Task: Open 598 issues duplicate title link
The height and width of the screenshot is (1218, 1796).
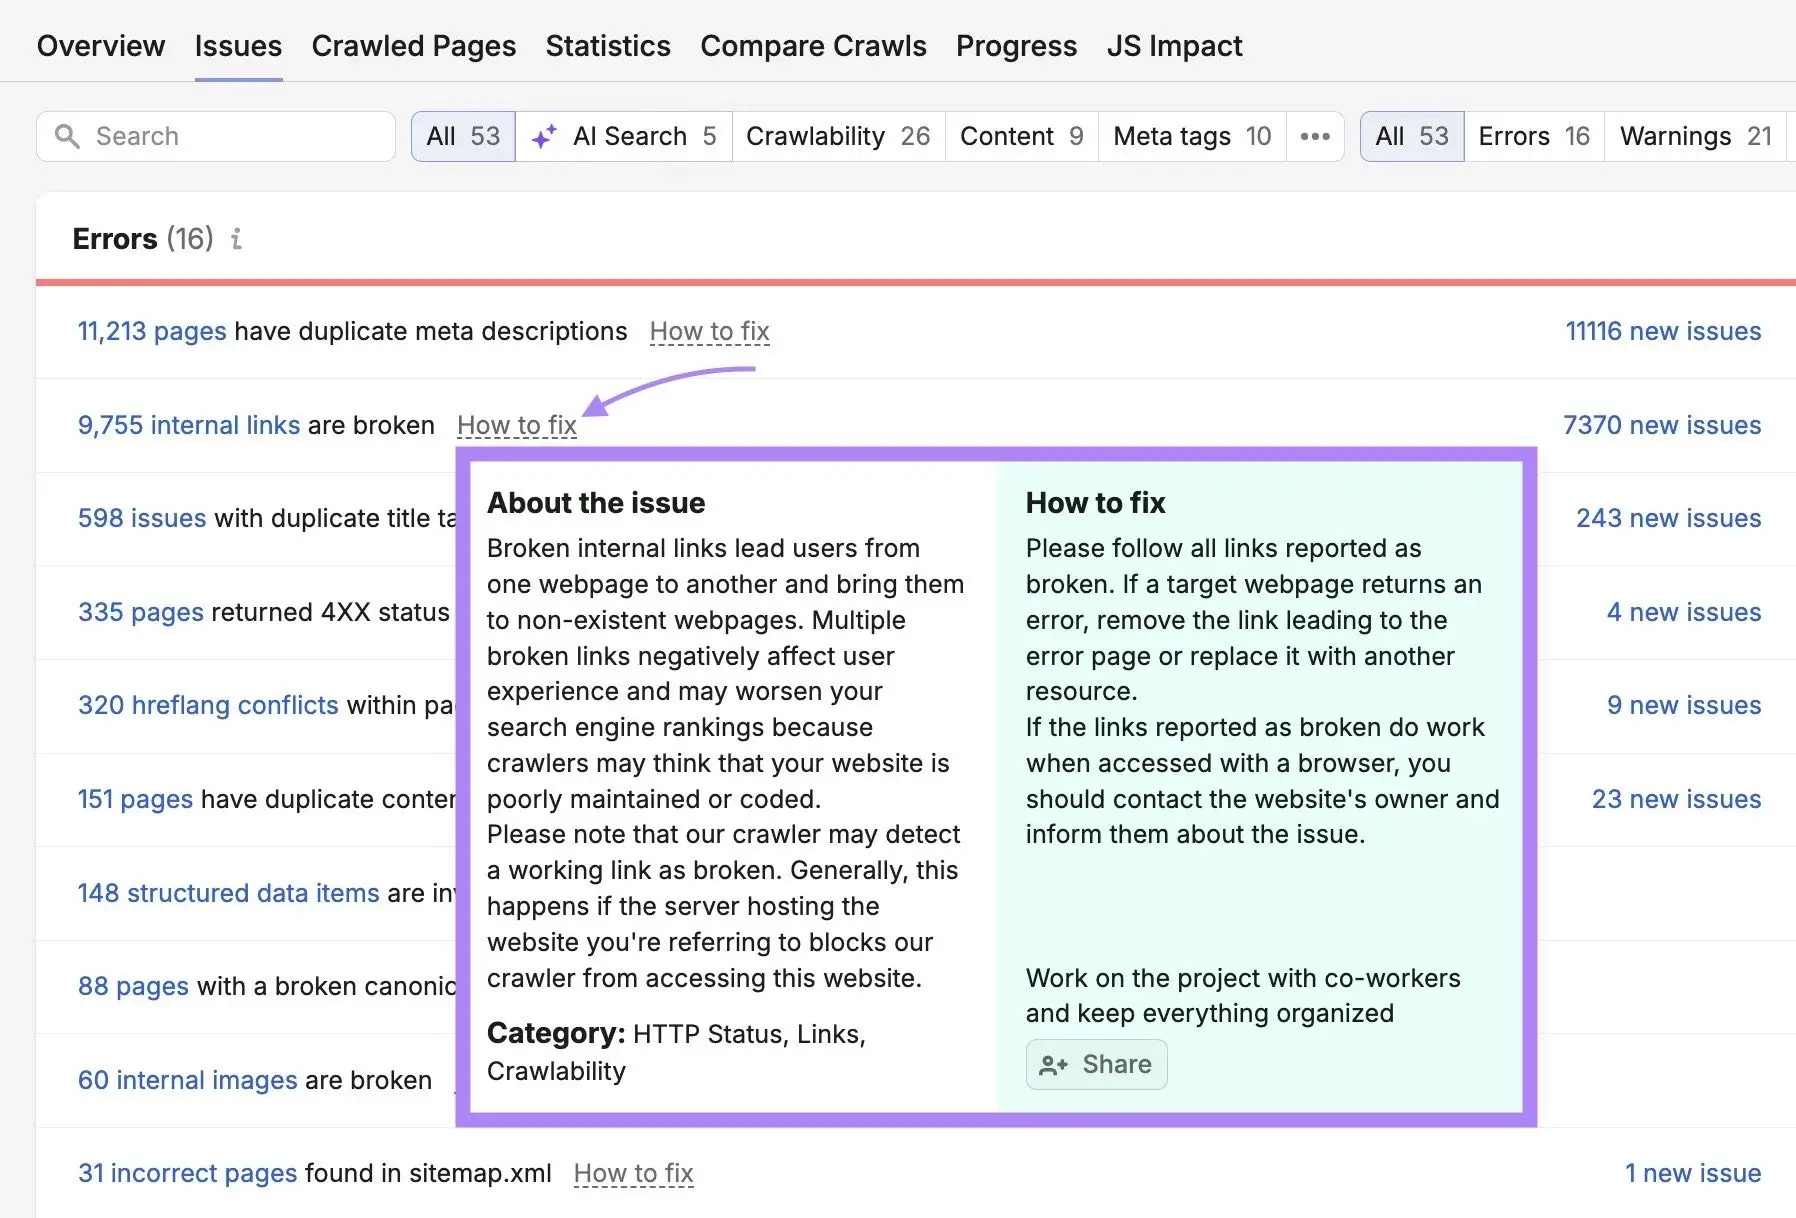Action: (x=142, y=518)
